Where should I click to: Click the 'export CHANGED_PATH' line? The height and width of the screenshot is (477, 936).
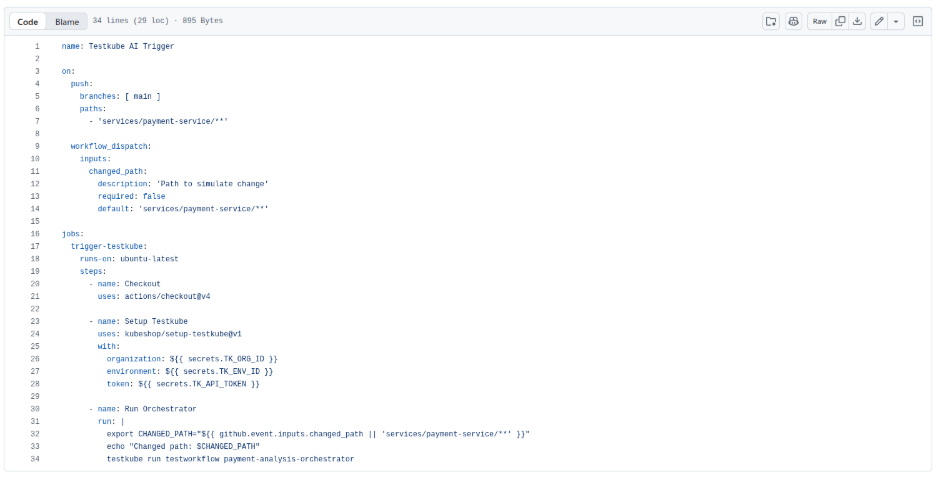318,434
